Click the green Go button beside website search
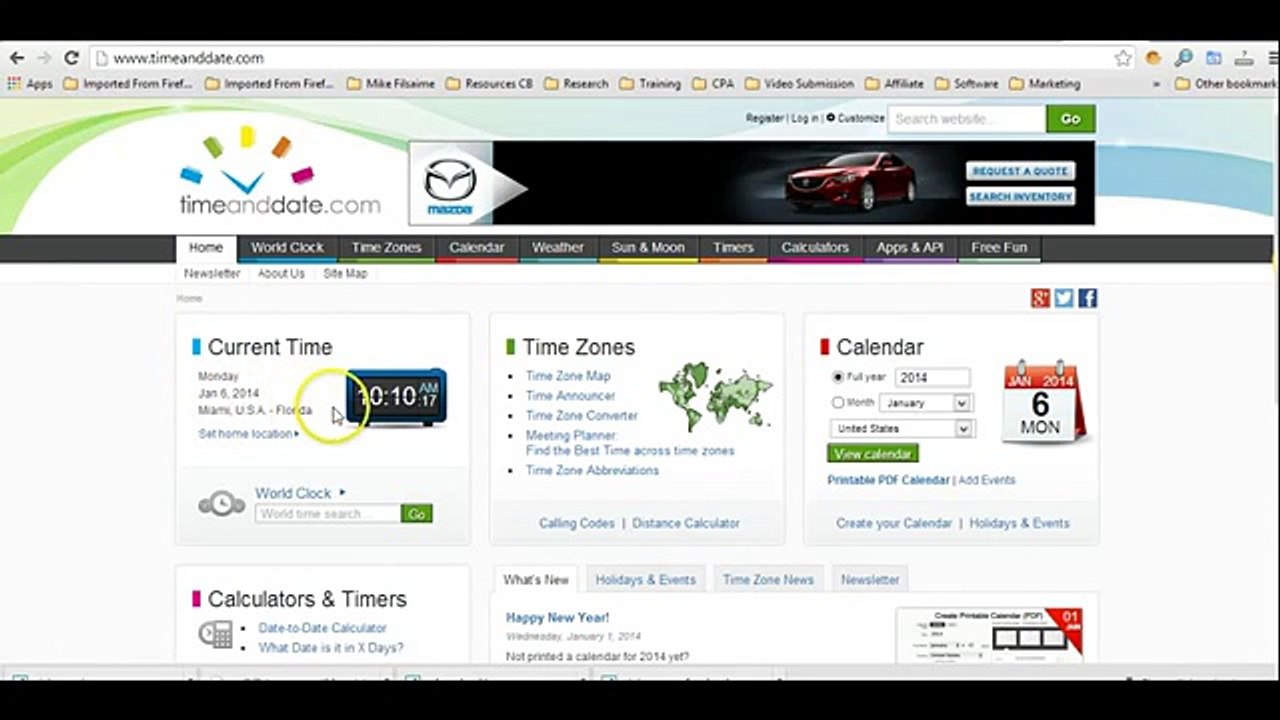Viewport: 1280px width, 720px height. tap(1071, 118)
